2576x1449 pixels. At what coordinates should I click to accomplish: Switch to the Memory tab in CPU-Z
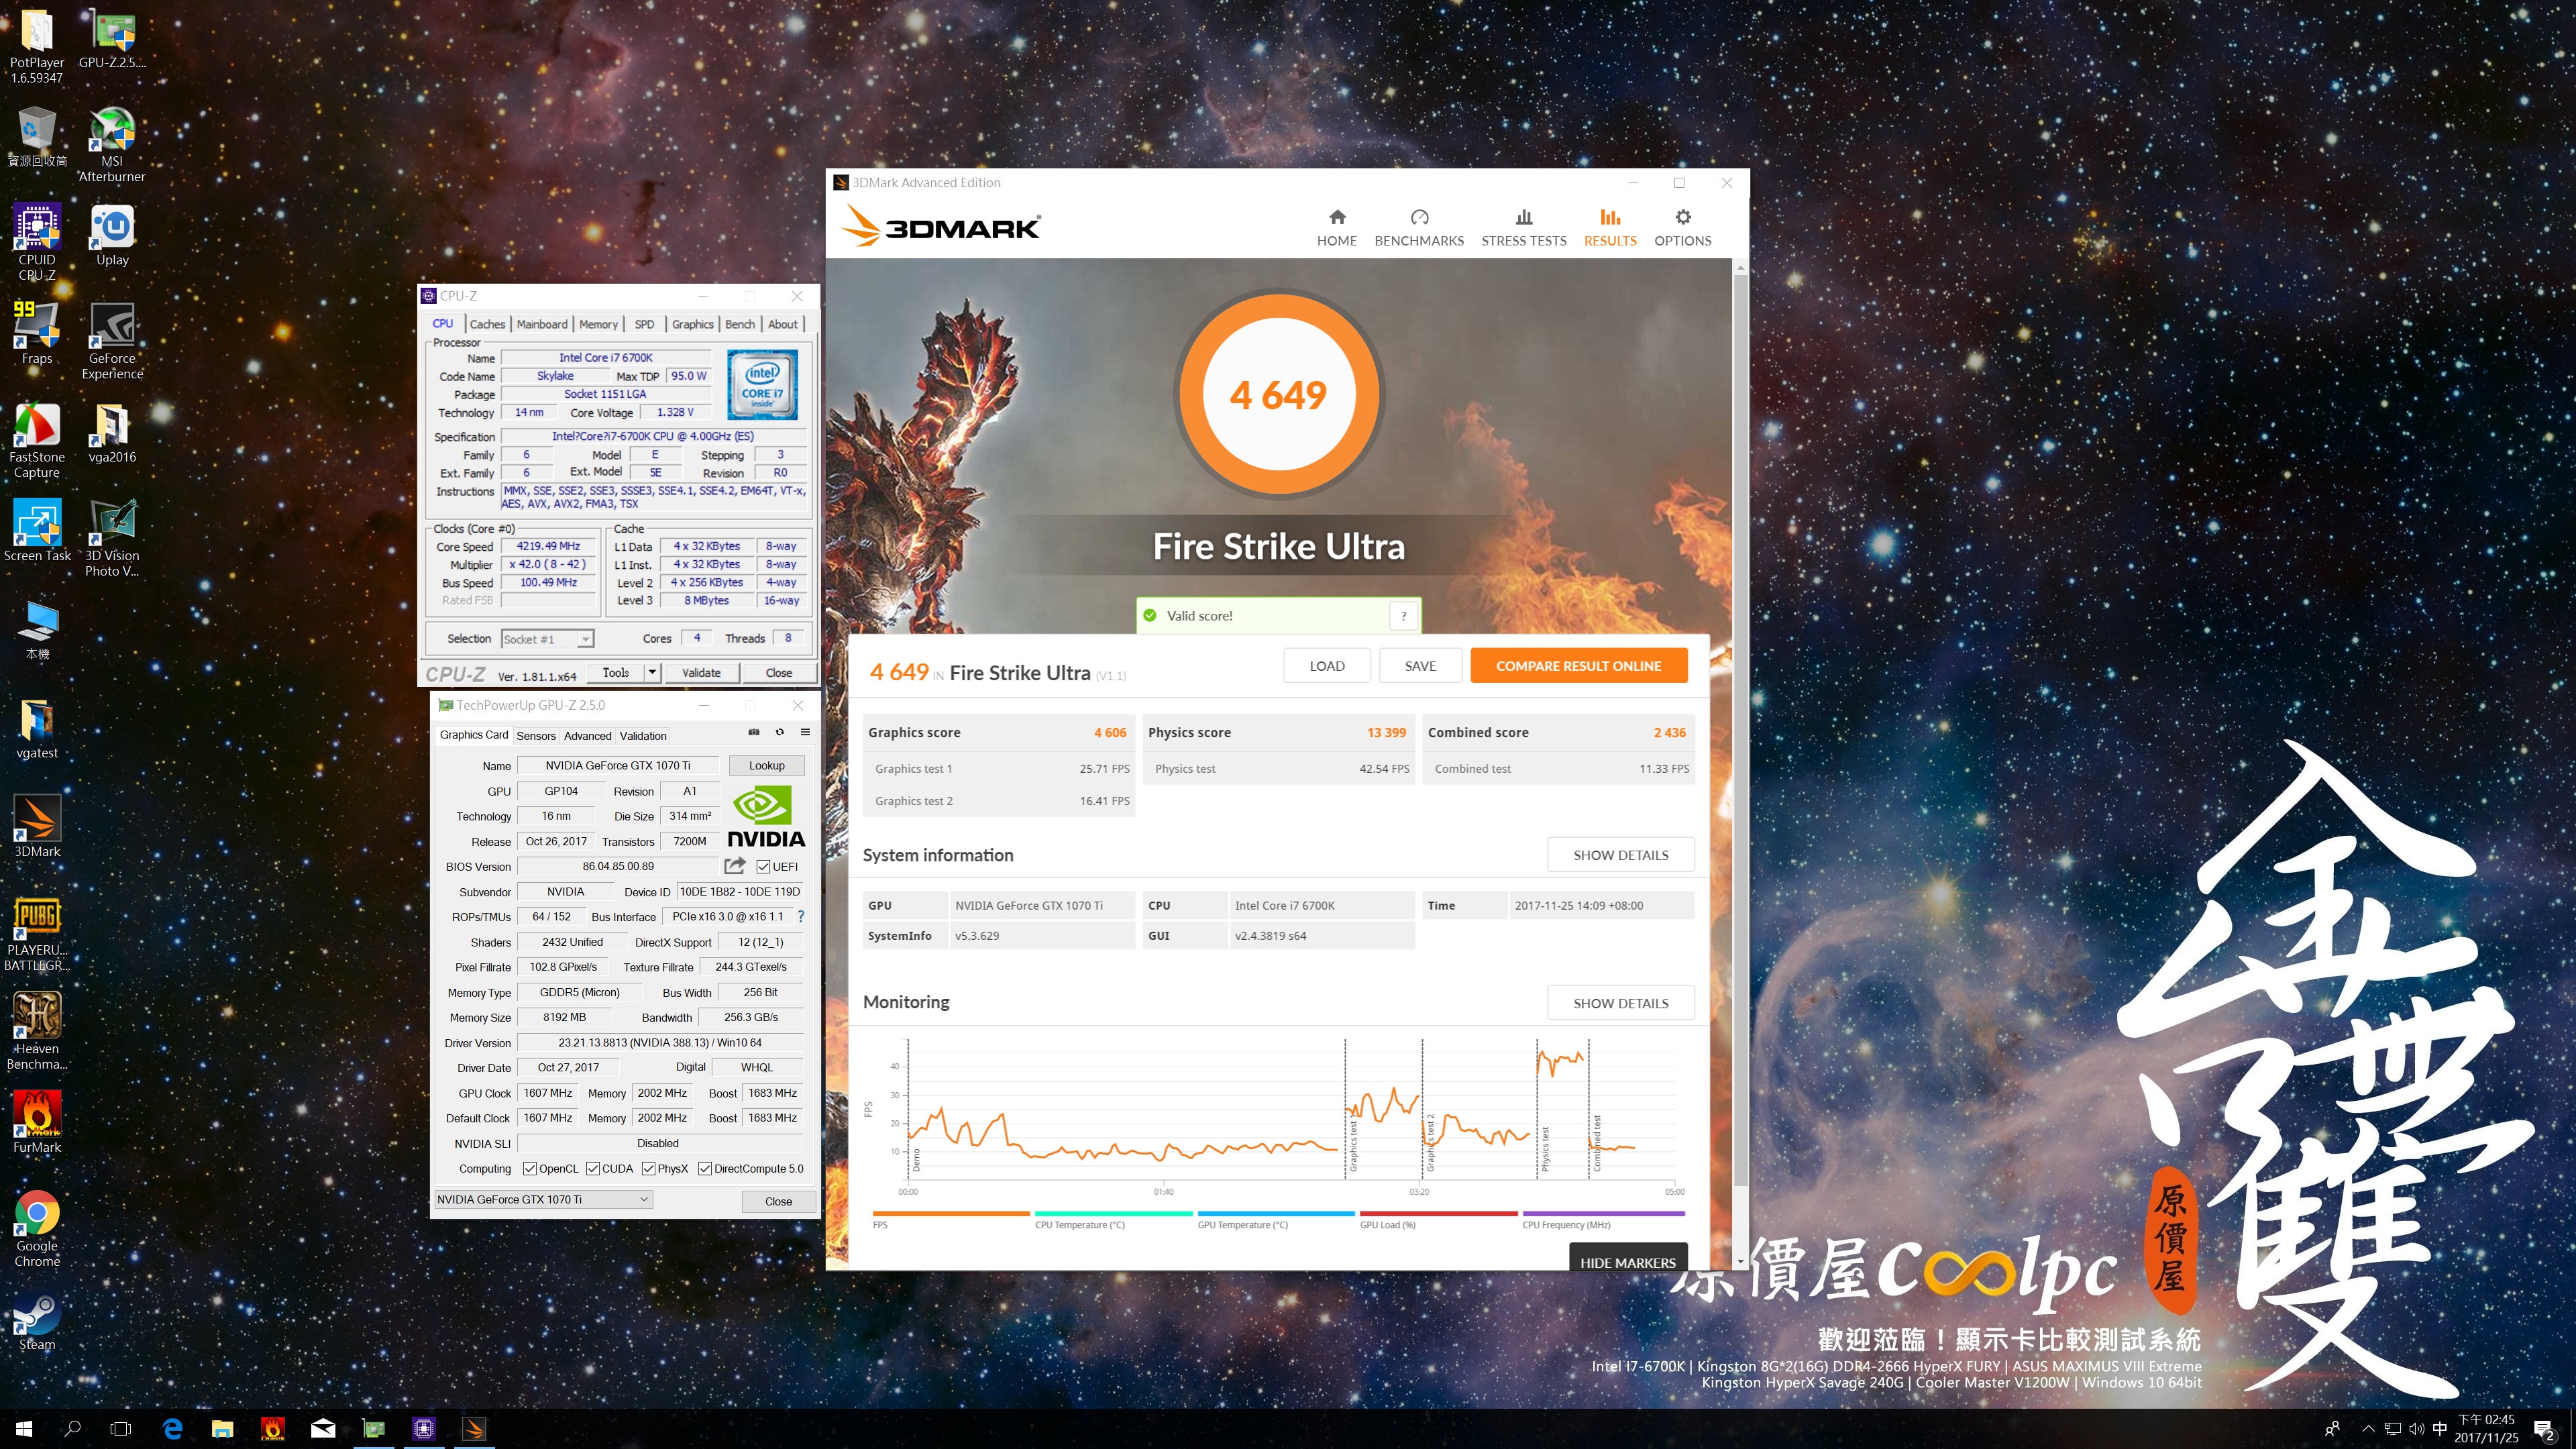598,324
